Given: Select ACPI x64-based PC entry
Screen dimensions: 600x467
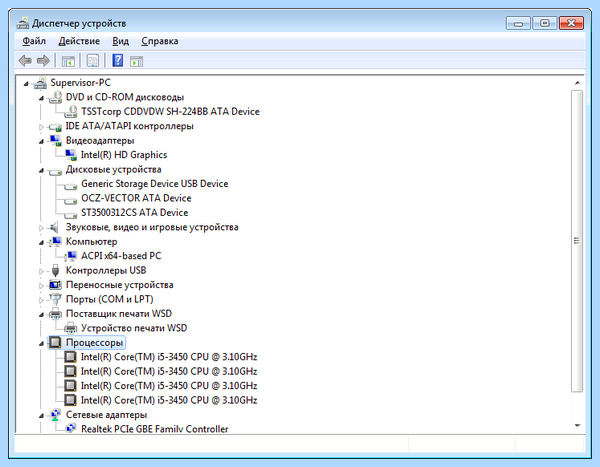Looking at the screenshot, I should tap(121, 256).
